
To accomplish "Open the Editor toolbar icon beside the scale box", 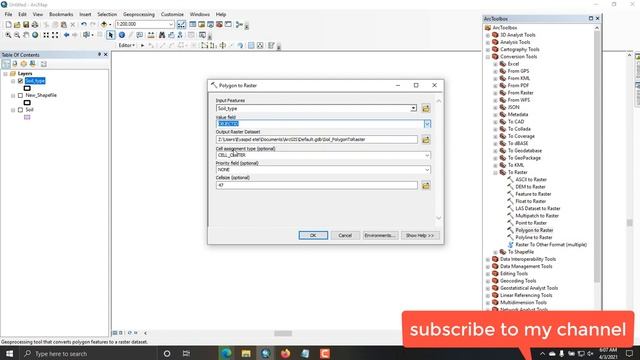I will coord(182,24).
